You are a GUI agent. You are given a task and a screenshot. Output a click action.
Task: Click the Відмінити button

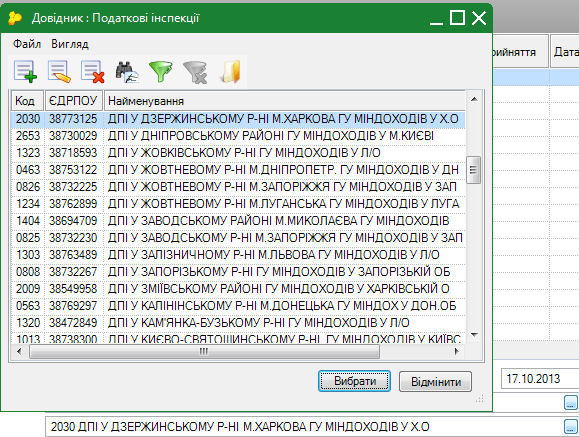point(435,382)
